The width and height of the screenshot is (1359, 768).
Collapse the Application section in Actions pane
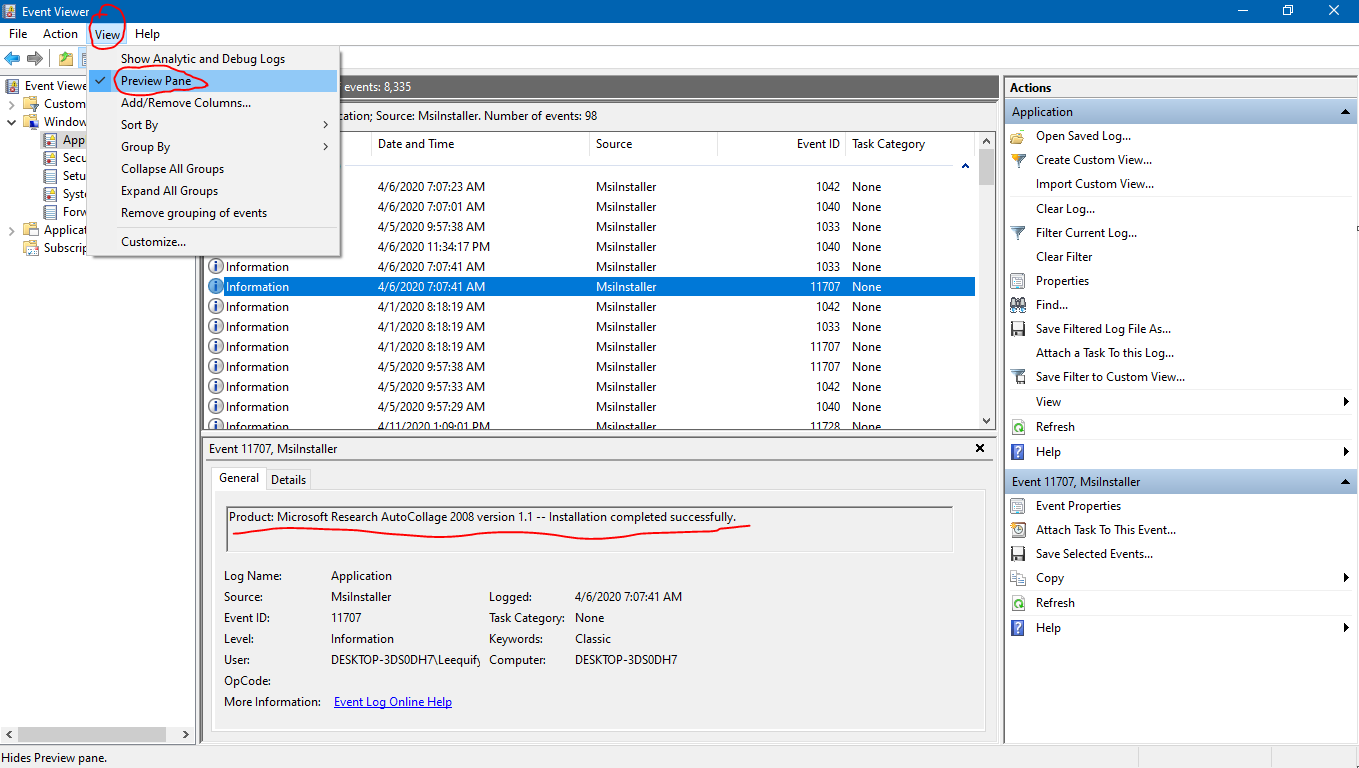(1345, 112)
